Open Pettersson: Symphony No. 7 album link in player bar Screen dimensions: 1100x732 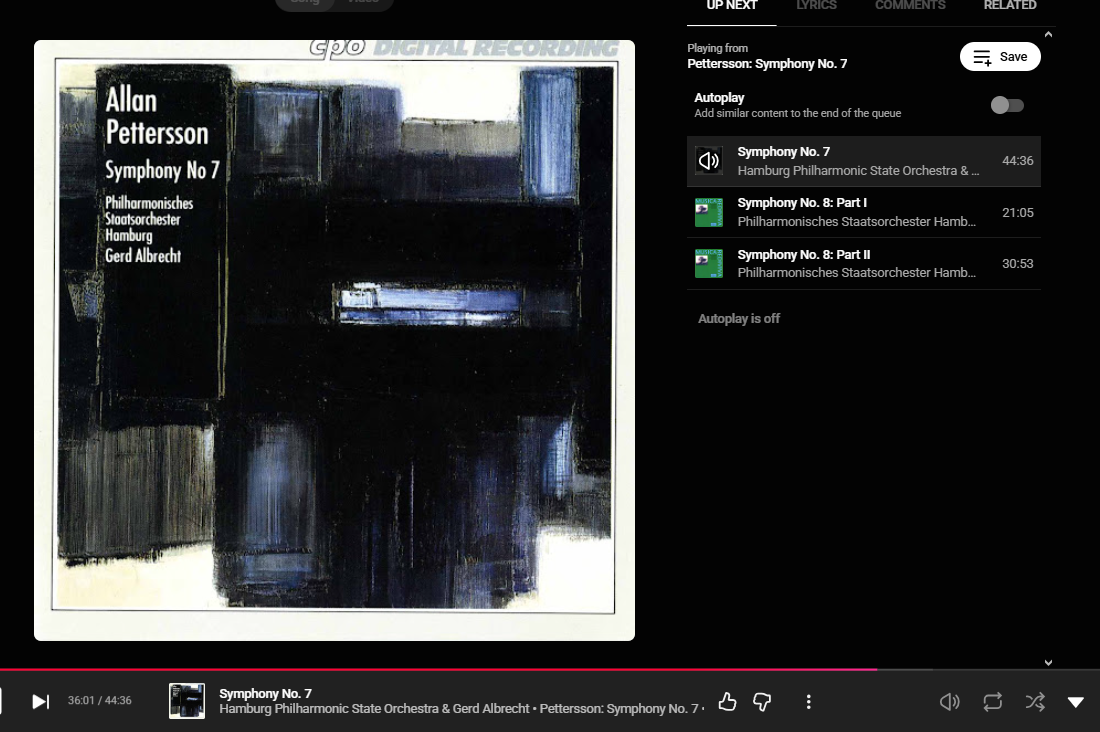tap(619, 709)
